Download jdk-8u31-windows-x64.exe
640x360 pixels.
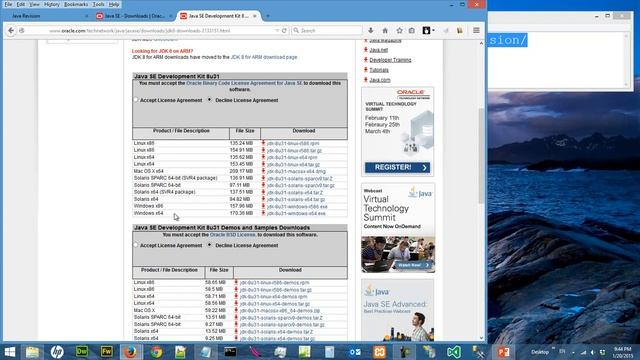pos(296,213)
